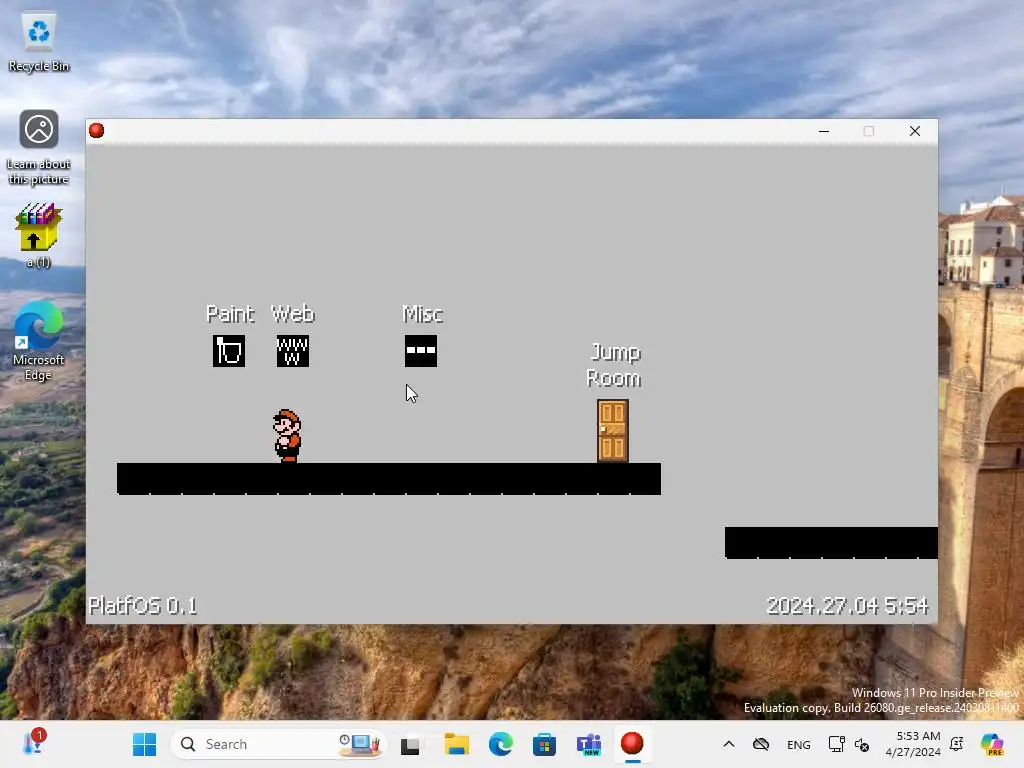Open Microsoft Store from taskbar
The height and width of the screenshot is (768, 1024).
tap(544, 744)
